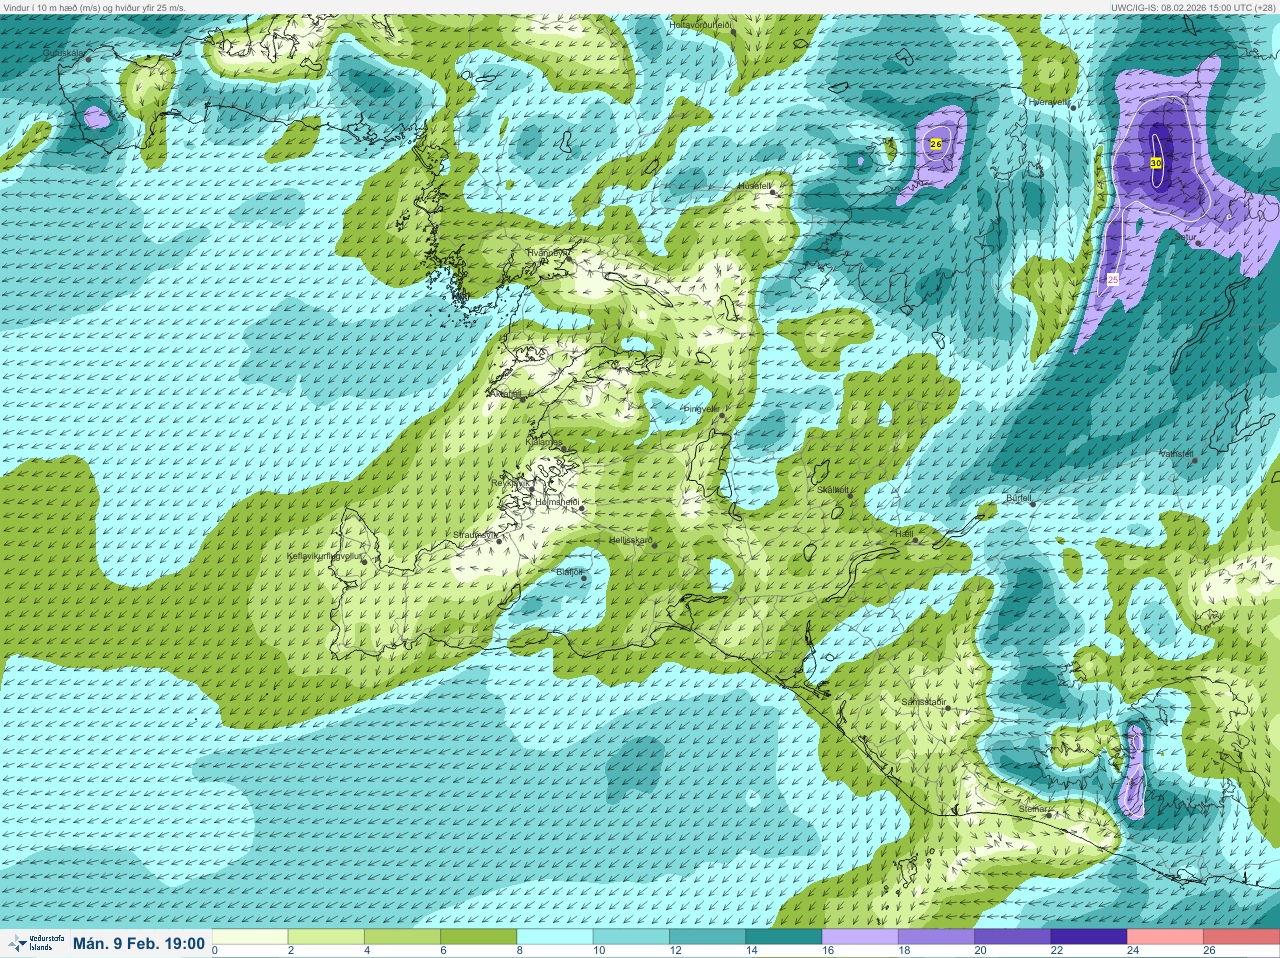Select the 0–2 m/s legend color
The image size is (1280, 958).
coord(250,937)
